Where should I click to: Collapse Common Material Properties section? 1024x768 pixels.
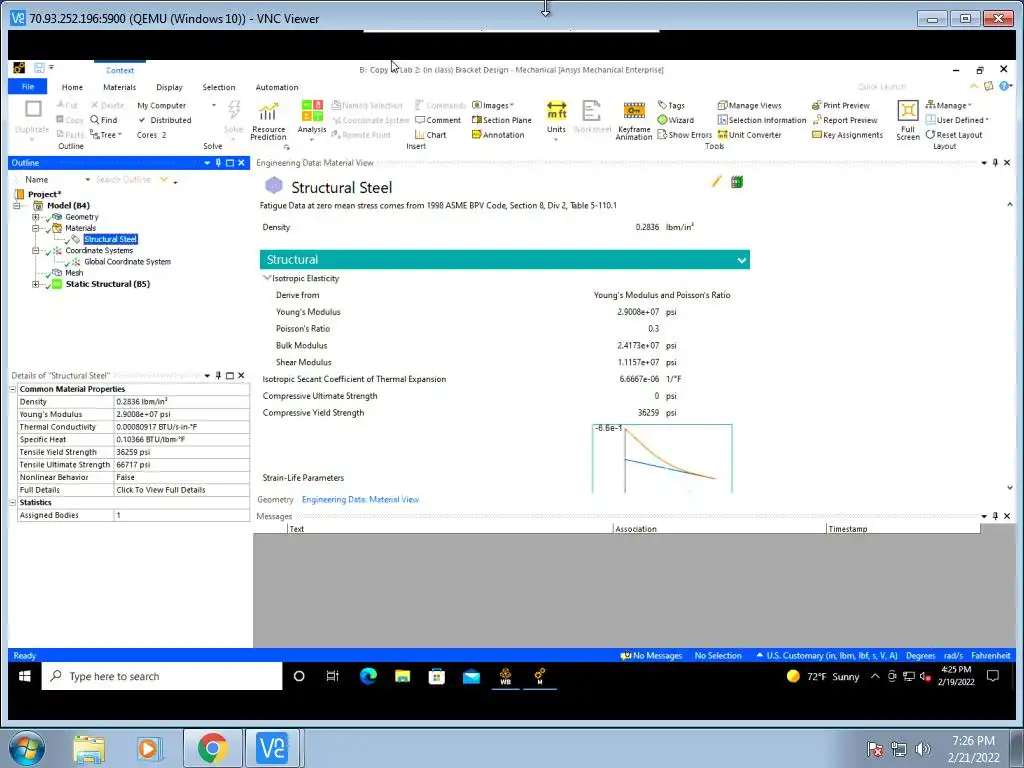pyautogui.click(x=12, y=389)
